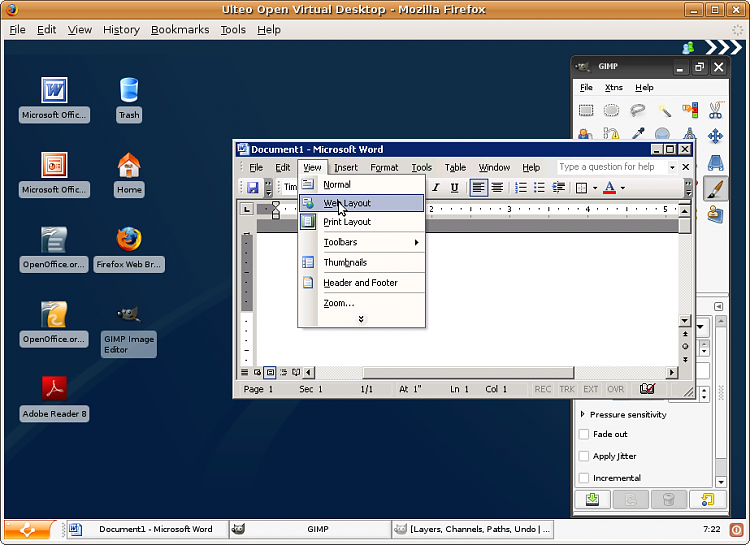
Task: Toggle REC indicator in Word status bar
Action: click(x=542, y=389)
